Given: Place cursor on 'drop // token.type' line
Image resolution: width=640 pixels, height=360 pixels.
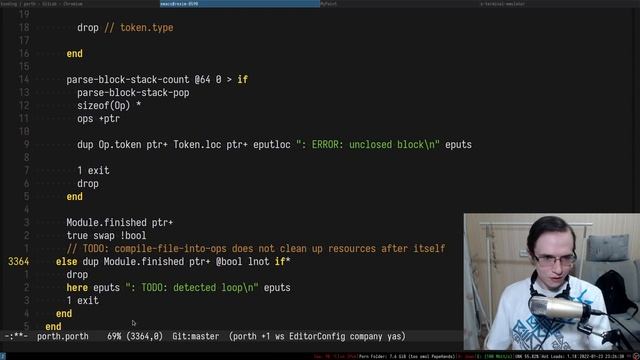Looking at the screenshot, I should 125,28.
